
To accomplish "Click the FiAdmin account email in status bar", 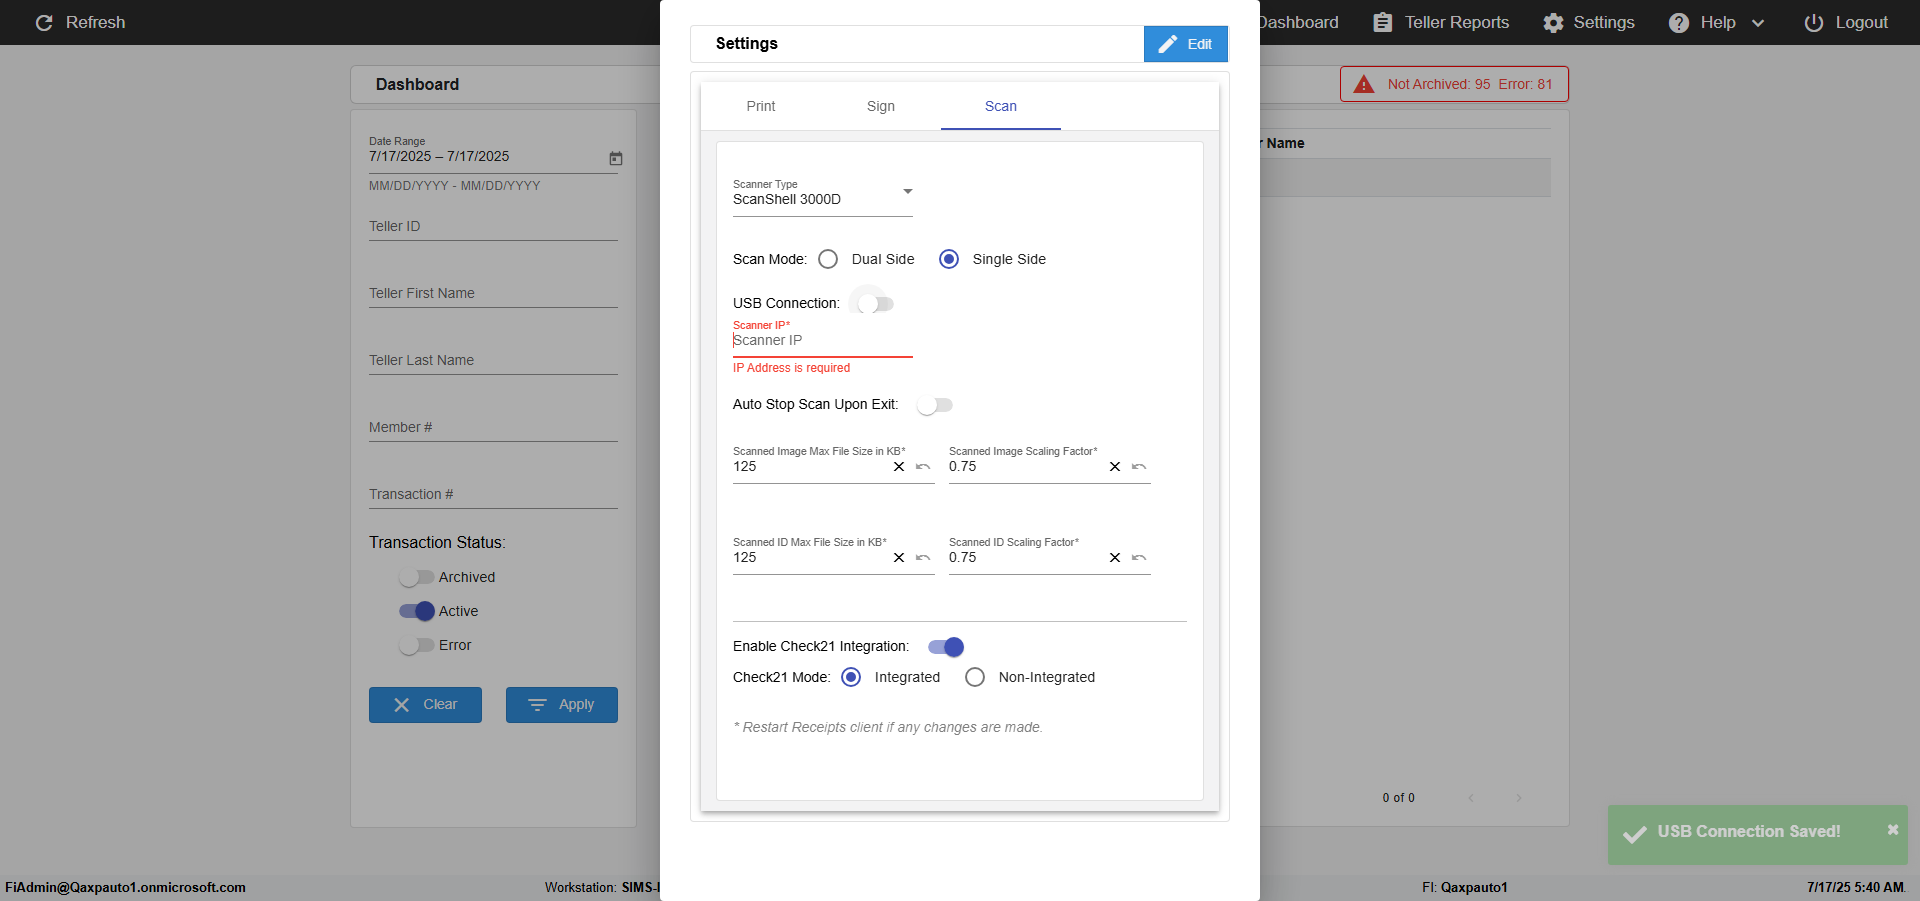I will pyautogui.click(x=125, y=887).
